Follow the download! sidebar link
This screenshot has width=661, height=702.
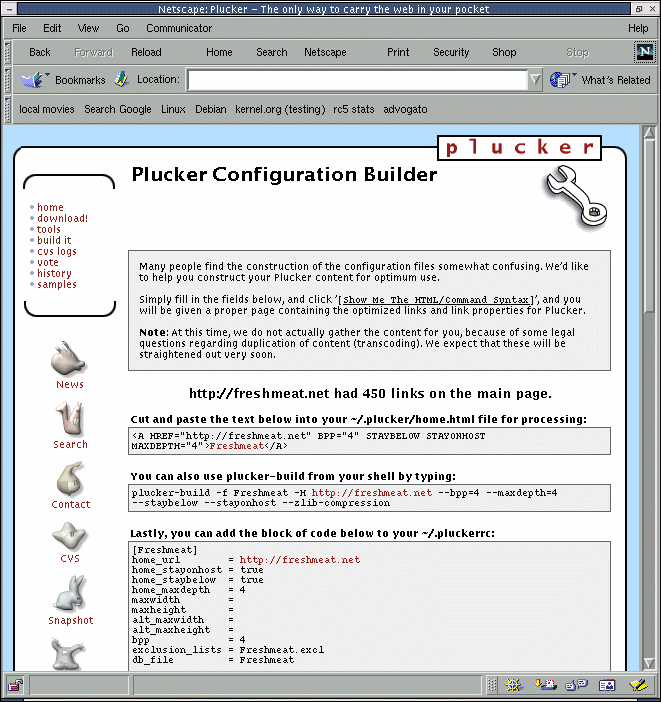click(x=62, y=218)
